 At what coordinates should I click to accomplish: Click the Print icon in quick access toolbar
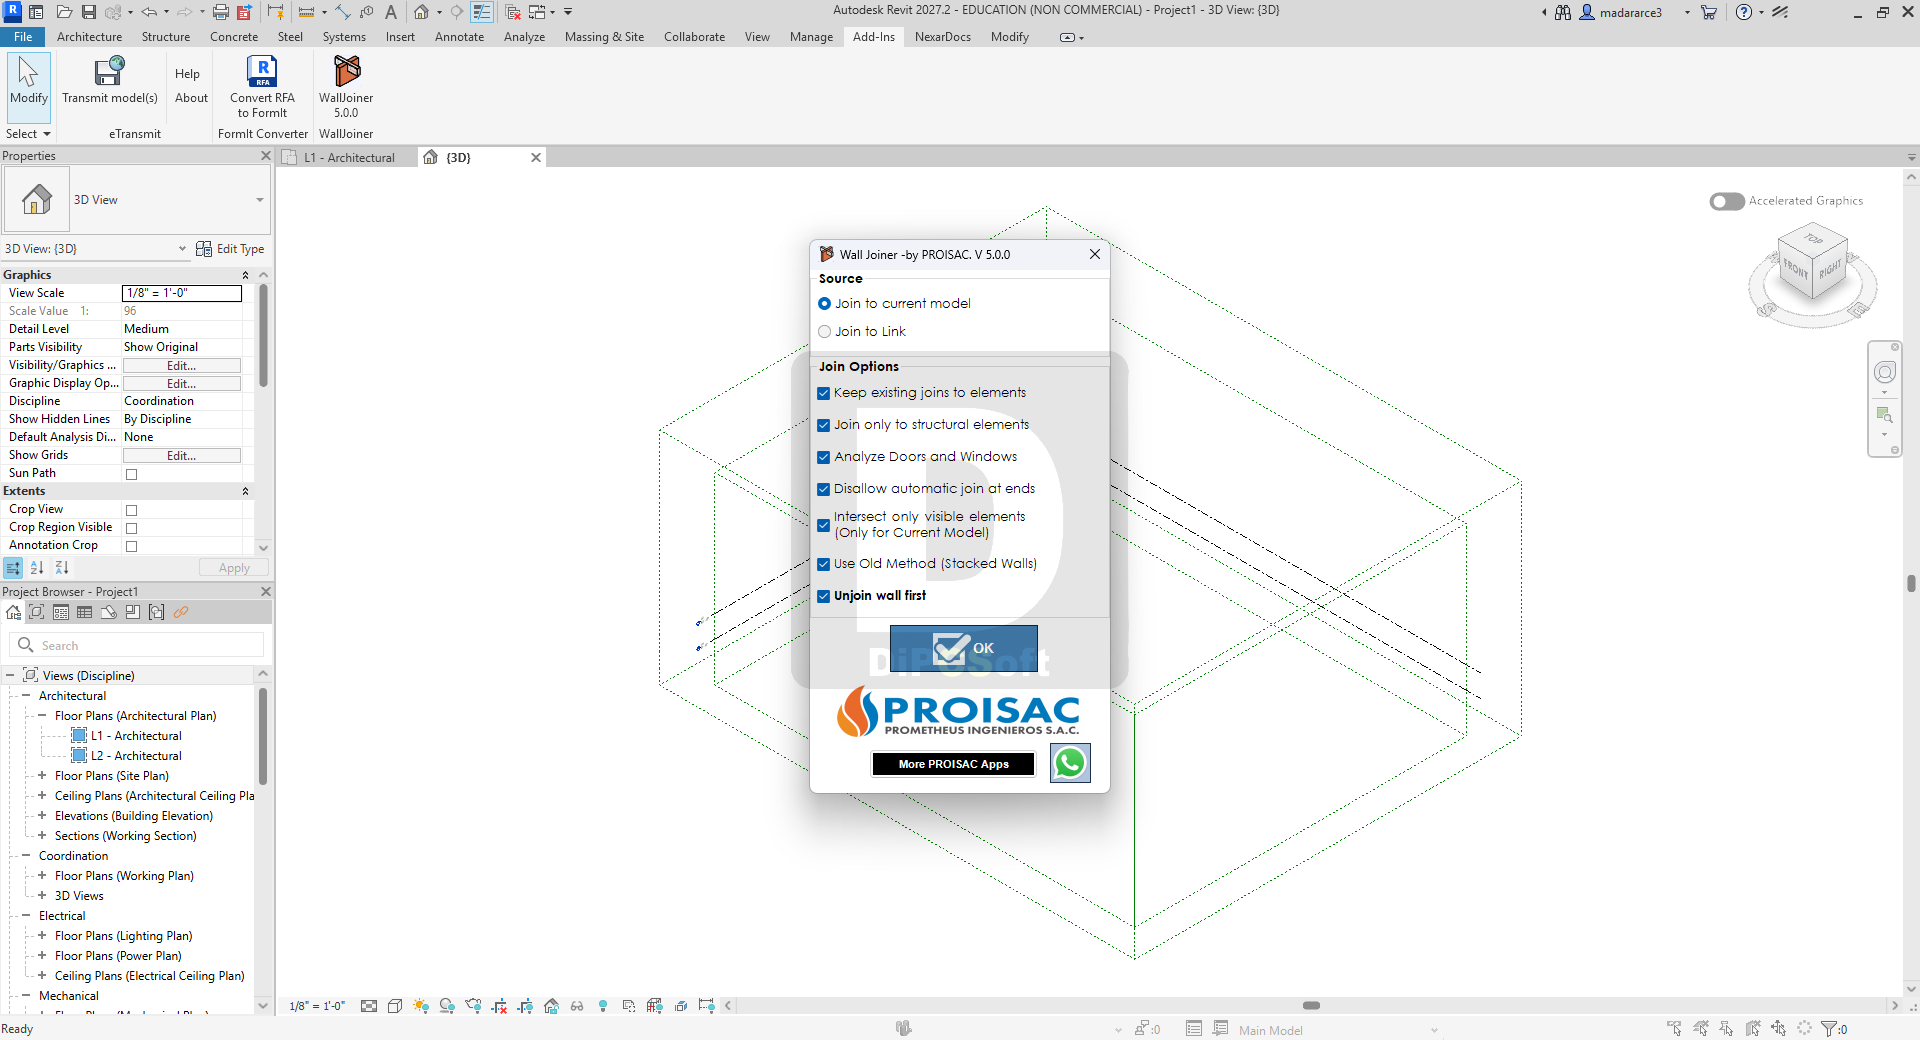coord(221,12)
